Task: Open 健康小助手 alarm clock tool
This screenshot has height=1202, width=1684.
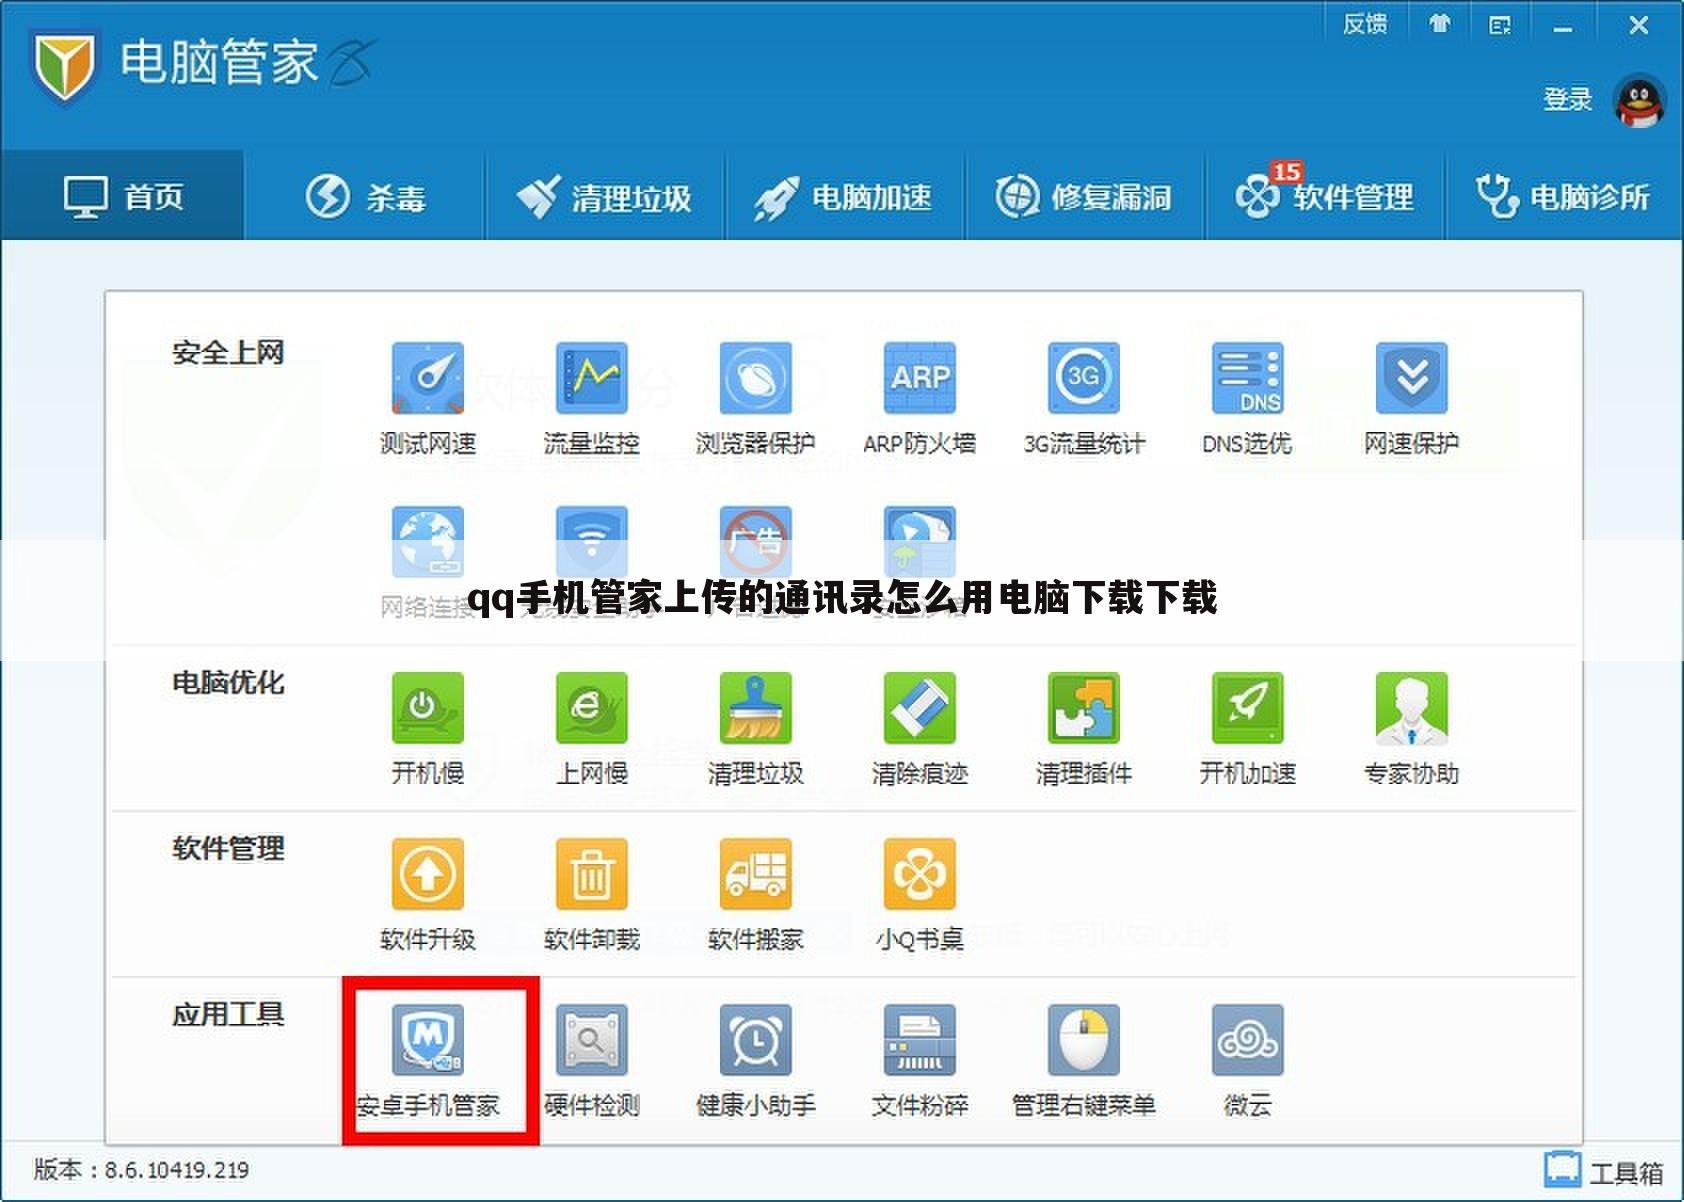Action: pyautogui.click(x=755, y=1061)
